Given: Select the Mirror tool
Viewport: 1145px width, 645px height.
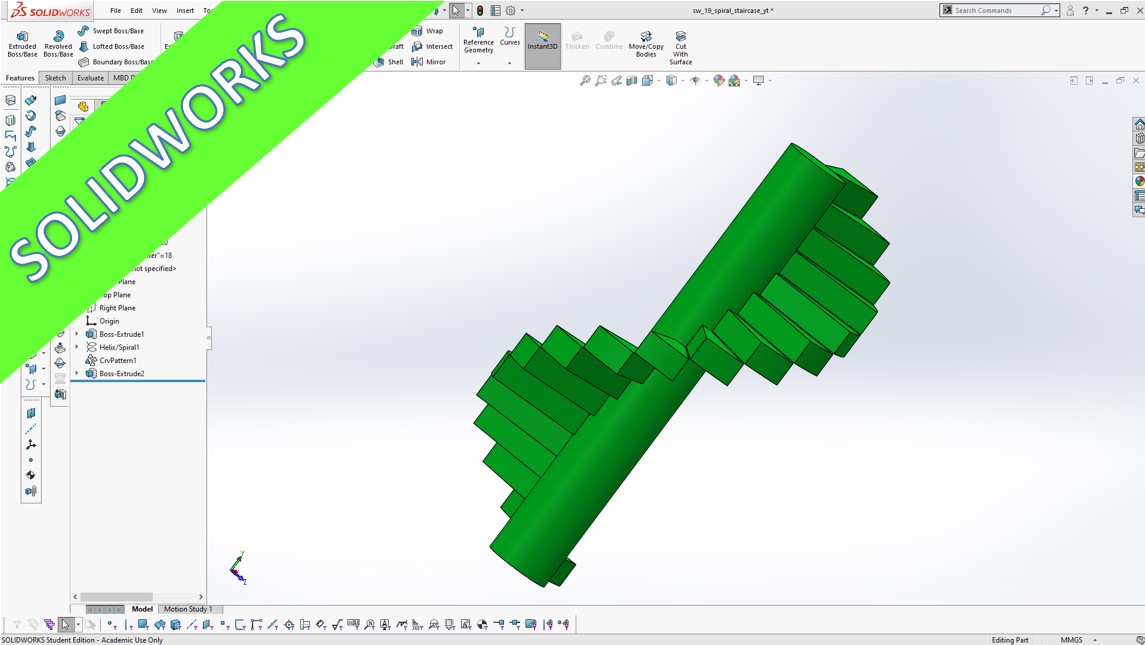Looking at the screenshot, I should click(428, 62).
